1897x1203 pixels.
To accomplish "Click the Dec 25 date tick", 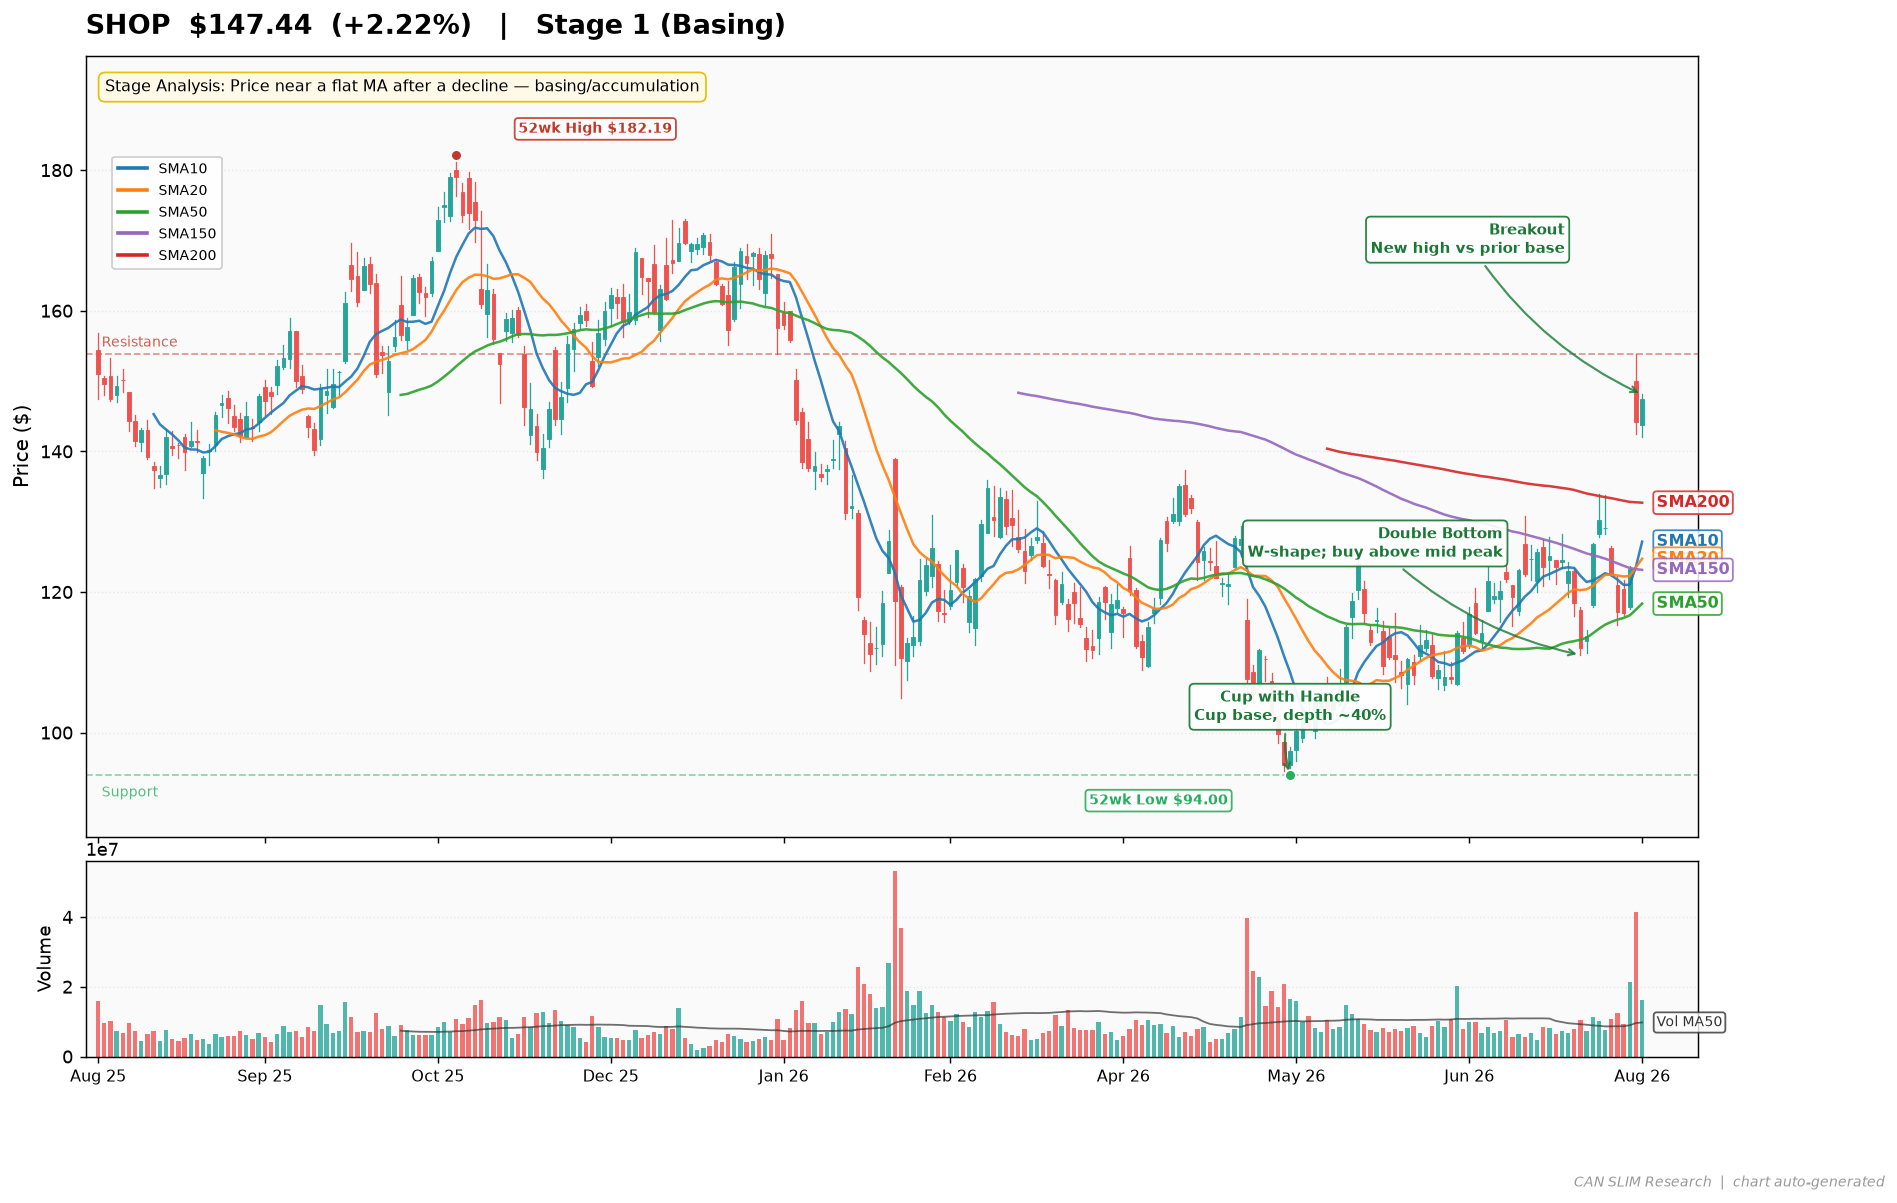I will coord(611,1077).
